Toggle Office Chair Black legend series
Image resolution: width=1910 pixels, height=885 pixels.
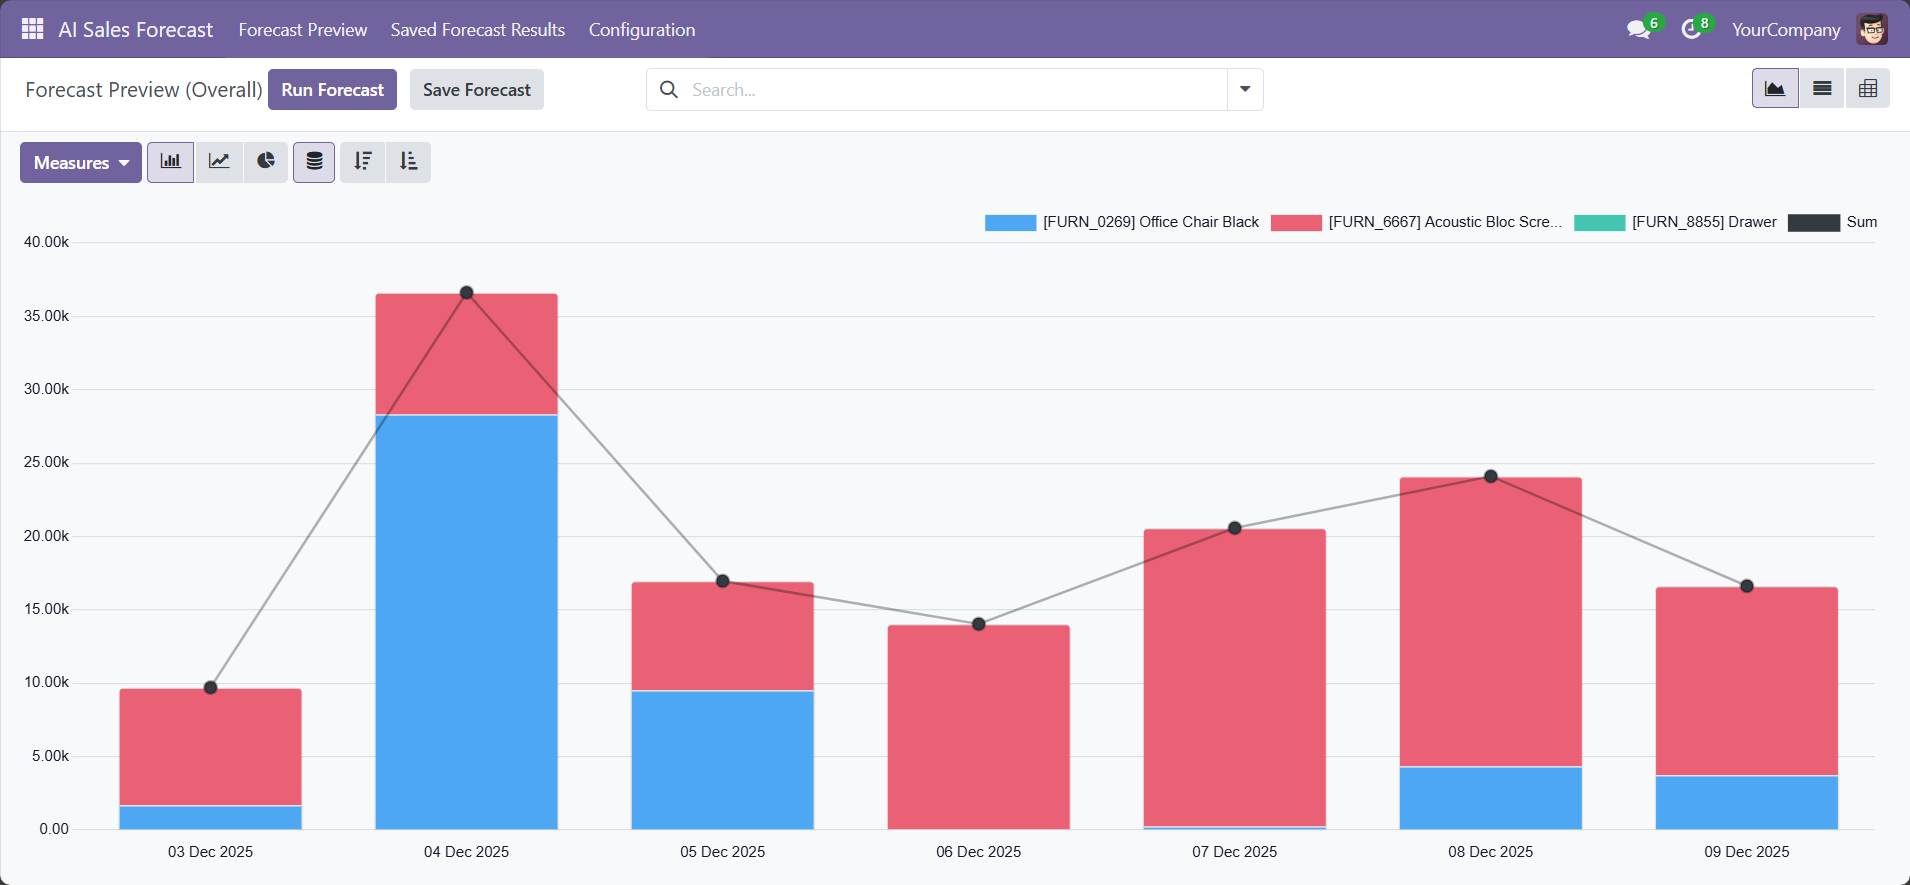(x=1122, y=222)
